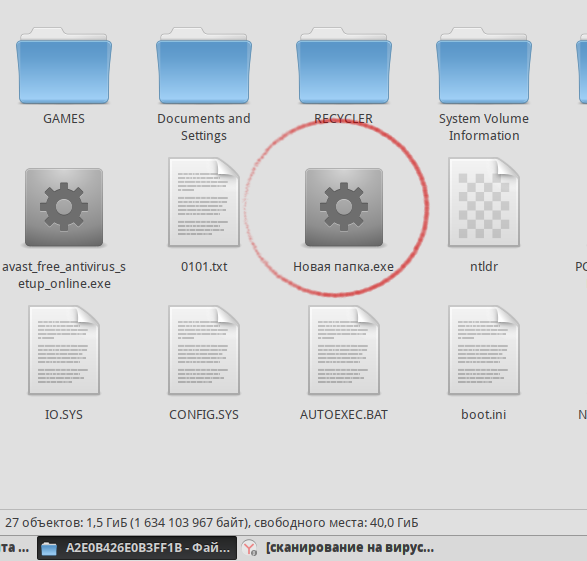Viewport: 587px width, 561px height.
Task: Click the truncated taskbar item ending та ...
Action: pos(15,548)
